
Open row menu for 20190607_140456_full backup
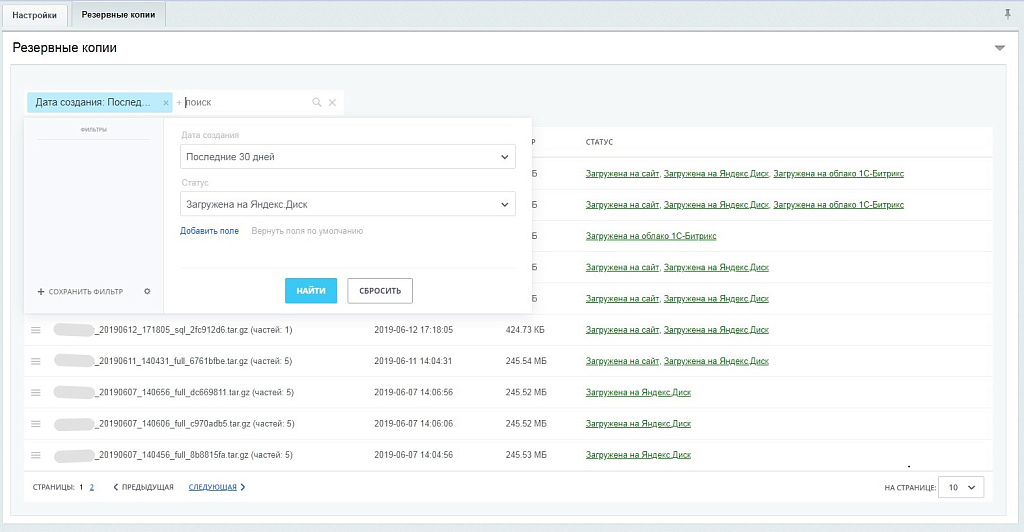(x=35, y=455)
